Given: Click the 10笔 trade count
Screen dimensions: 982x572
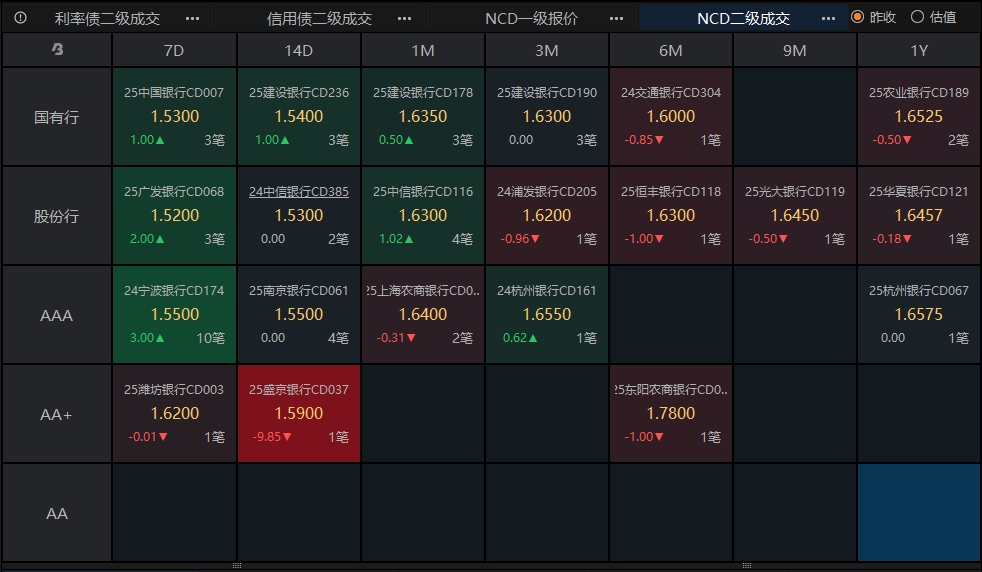Looking at the screenshot, I should (x=210, y=338).
